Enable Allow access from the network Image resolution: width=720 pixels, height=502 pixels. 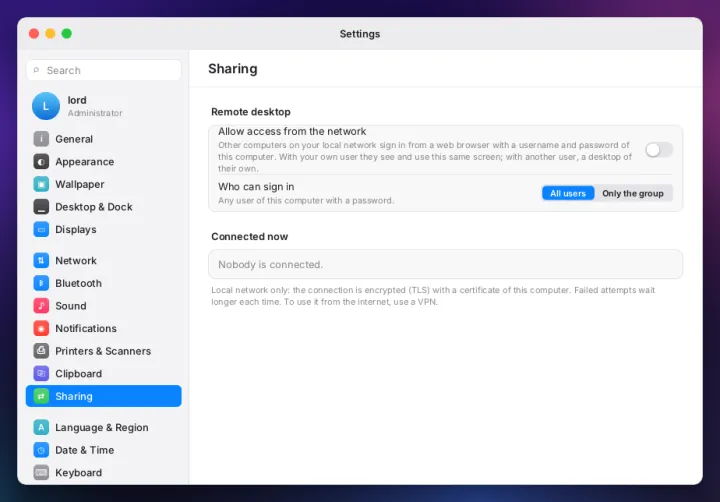[658, 150]
